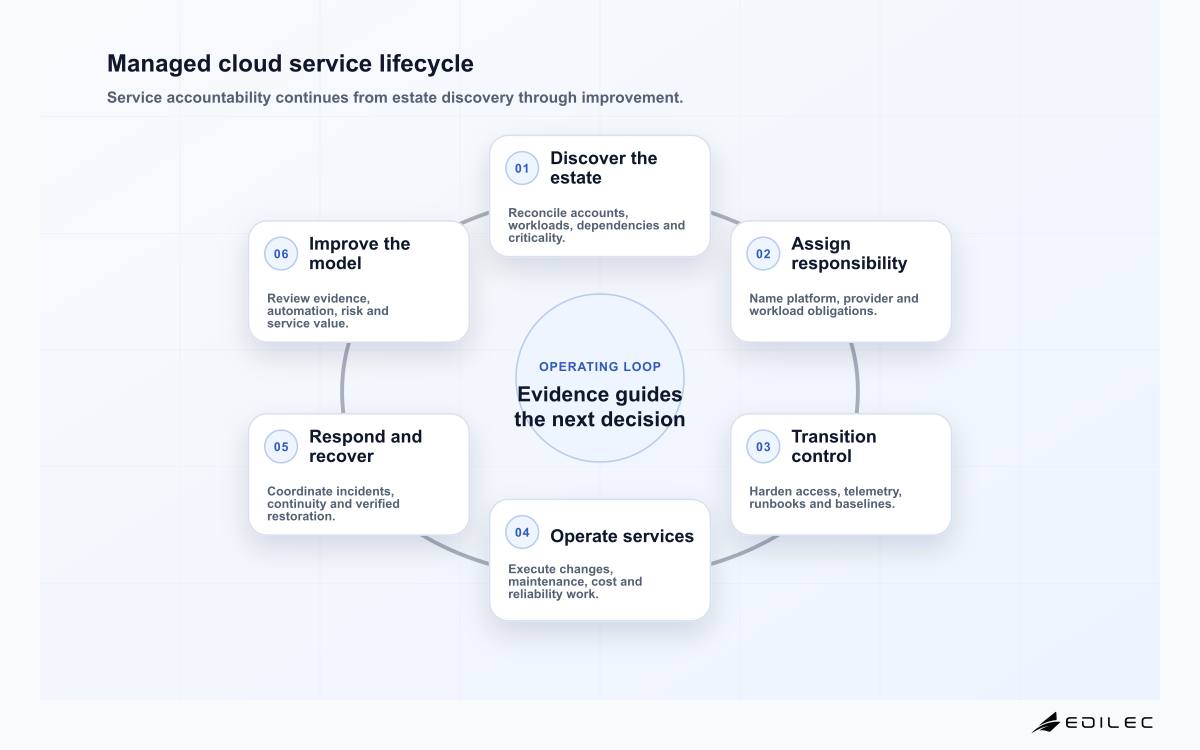Click the 04 step number badge

coord(522,533)
